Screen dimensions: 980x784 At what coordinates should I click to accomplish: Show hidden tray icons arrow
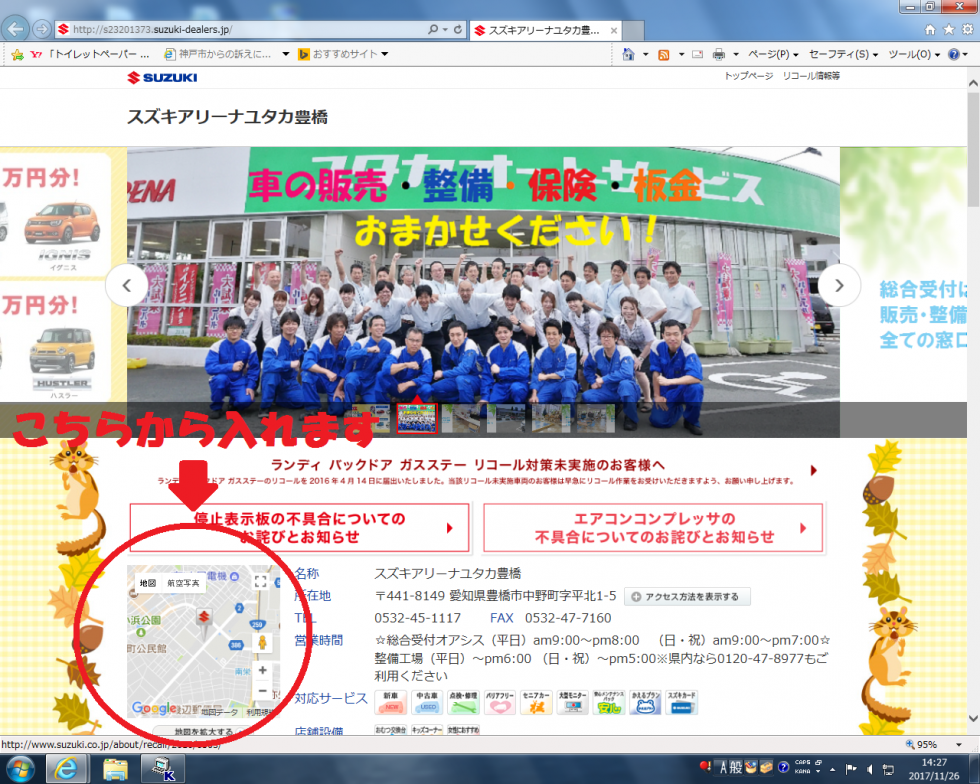pyautogui.click(x=832, y=769)
